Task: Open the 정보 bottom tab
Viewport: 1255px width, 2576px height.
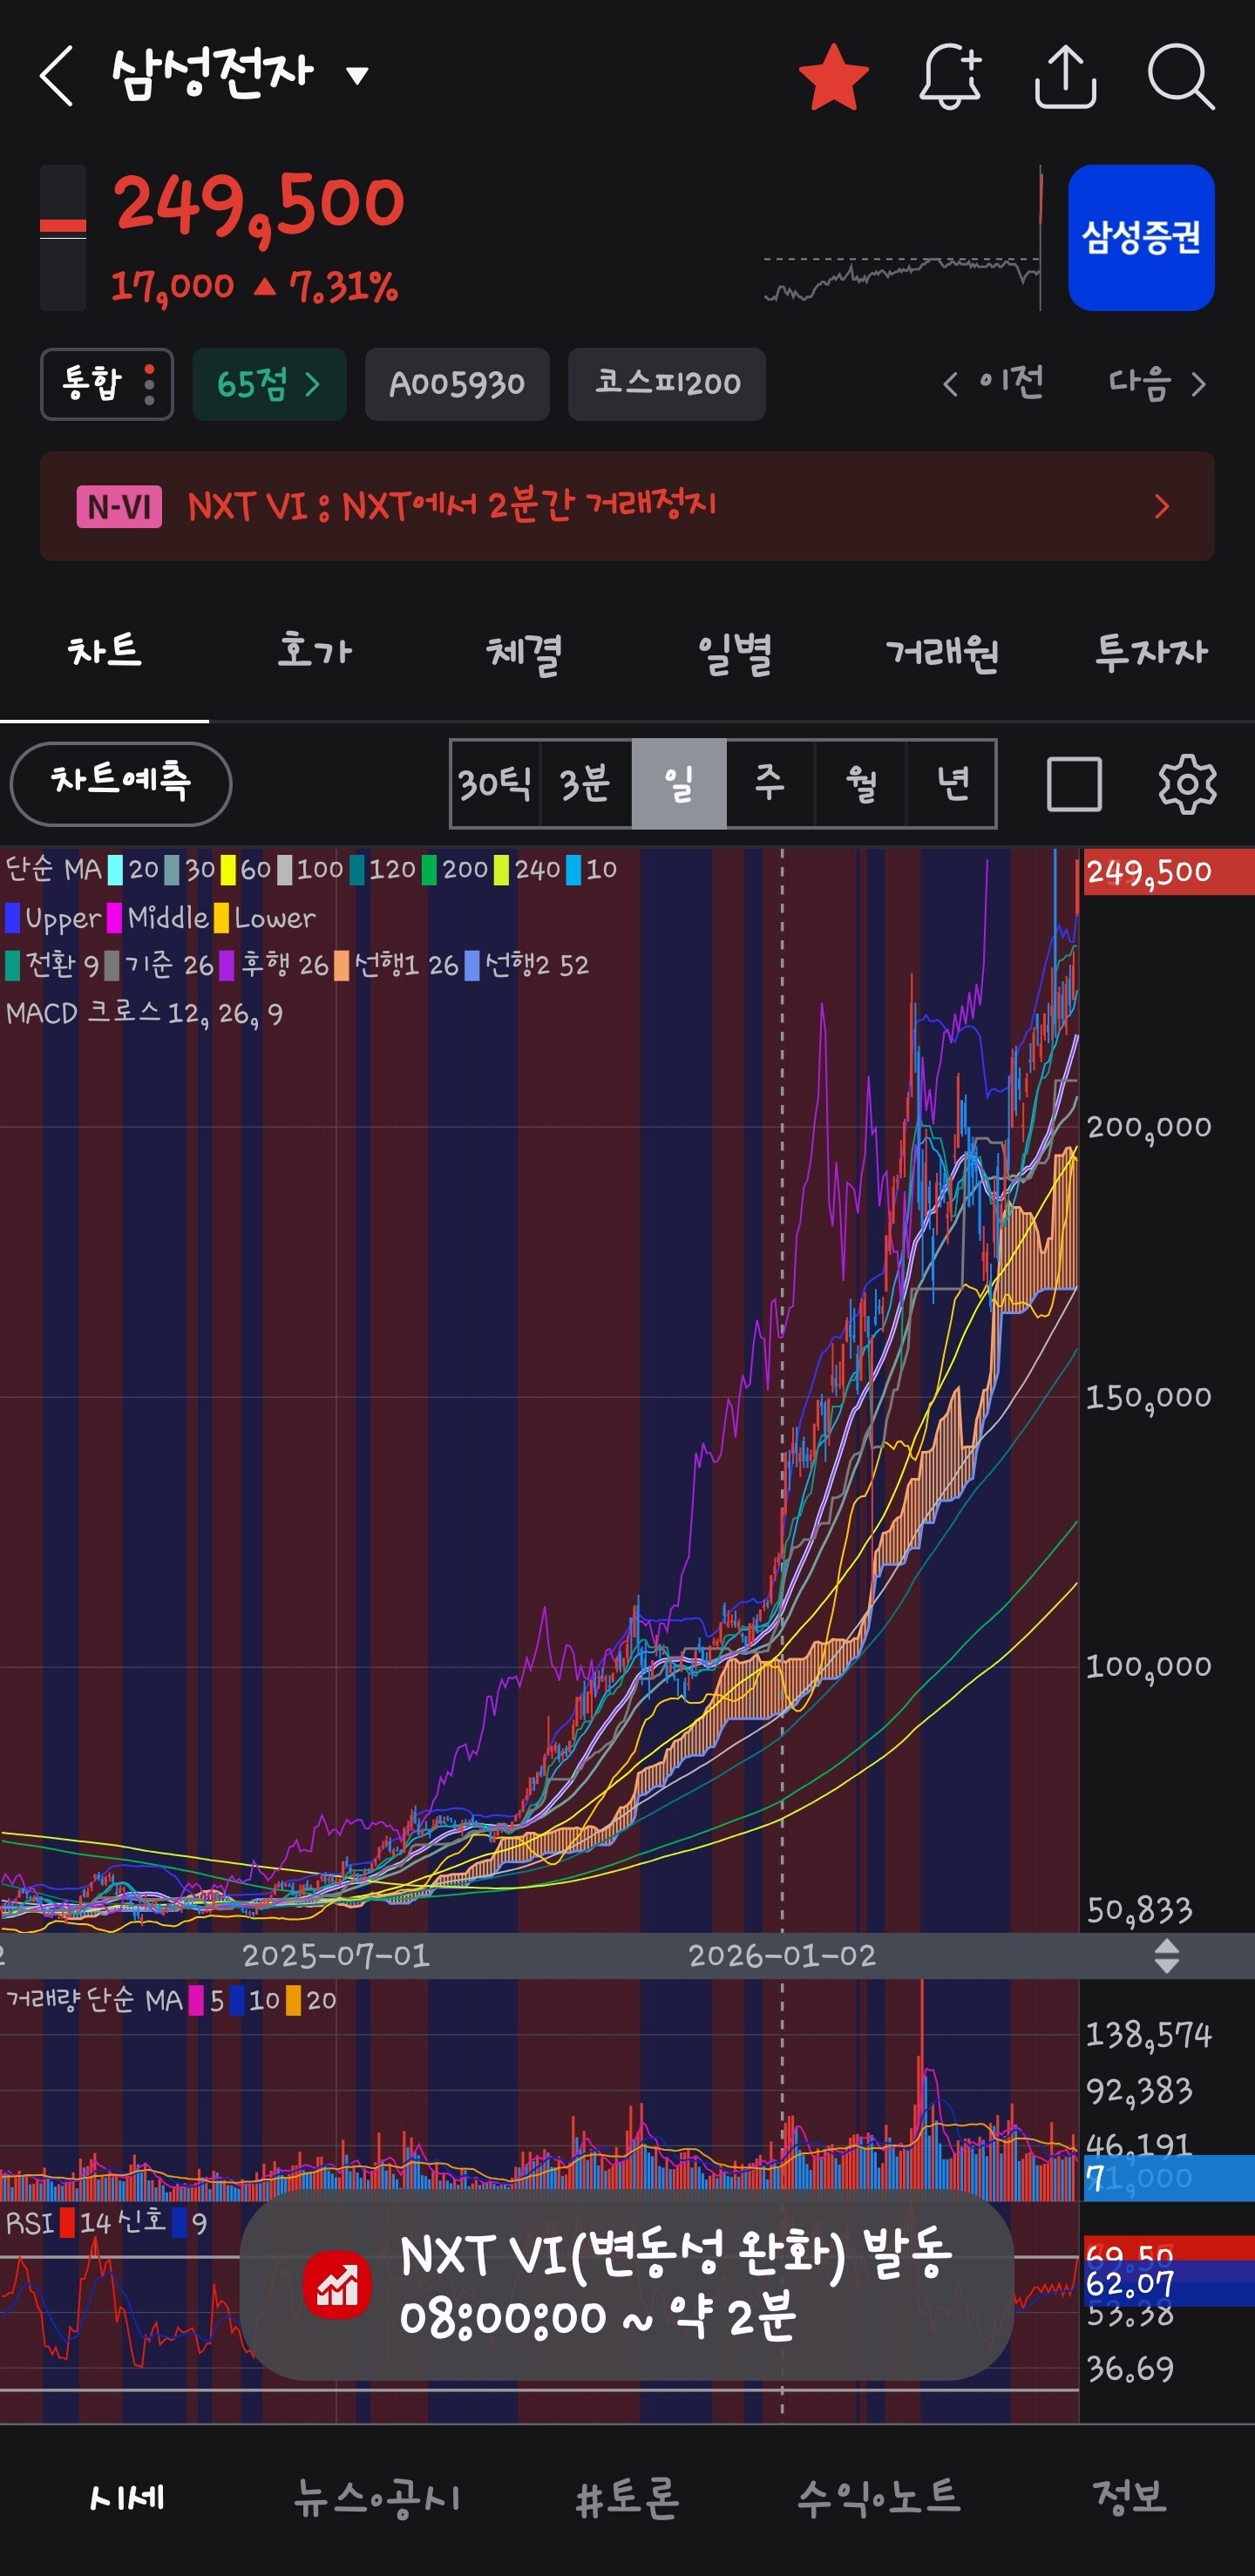Action: [x=1130, y=2498]
